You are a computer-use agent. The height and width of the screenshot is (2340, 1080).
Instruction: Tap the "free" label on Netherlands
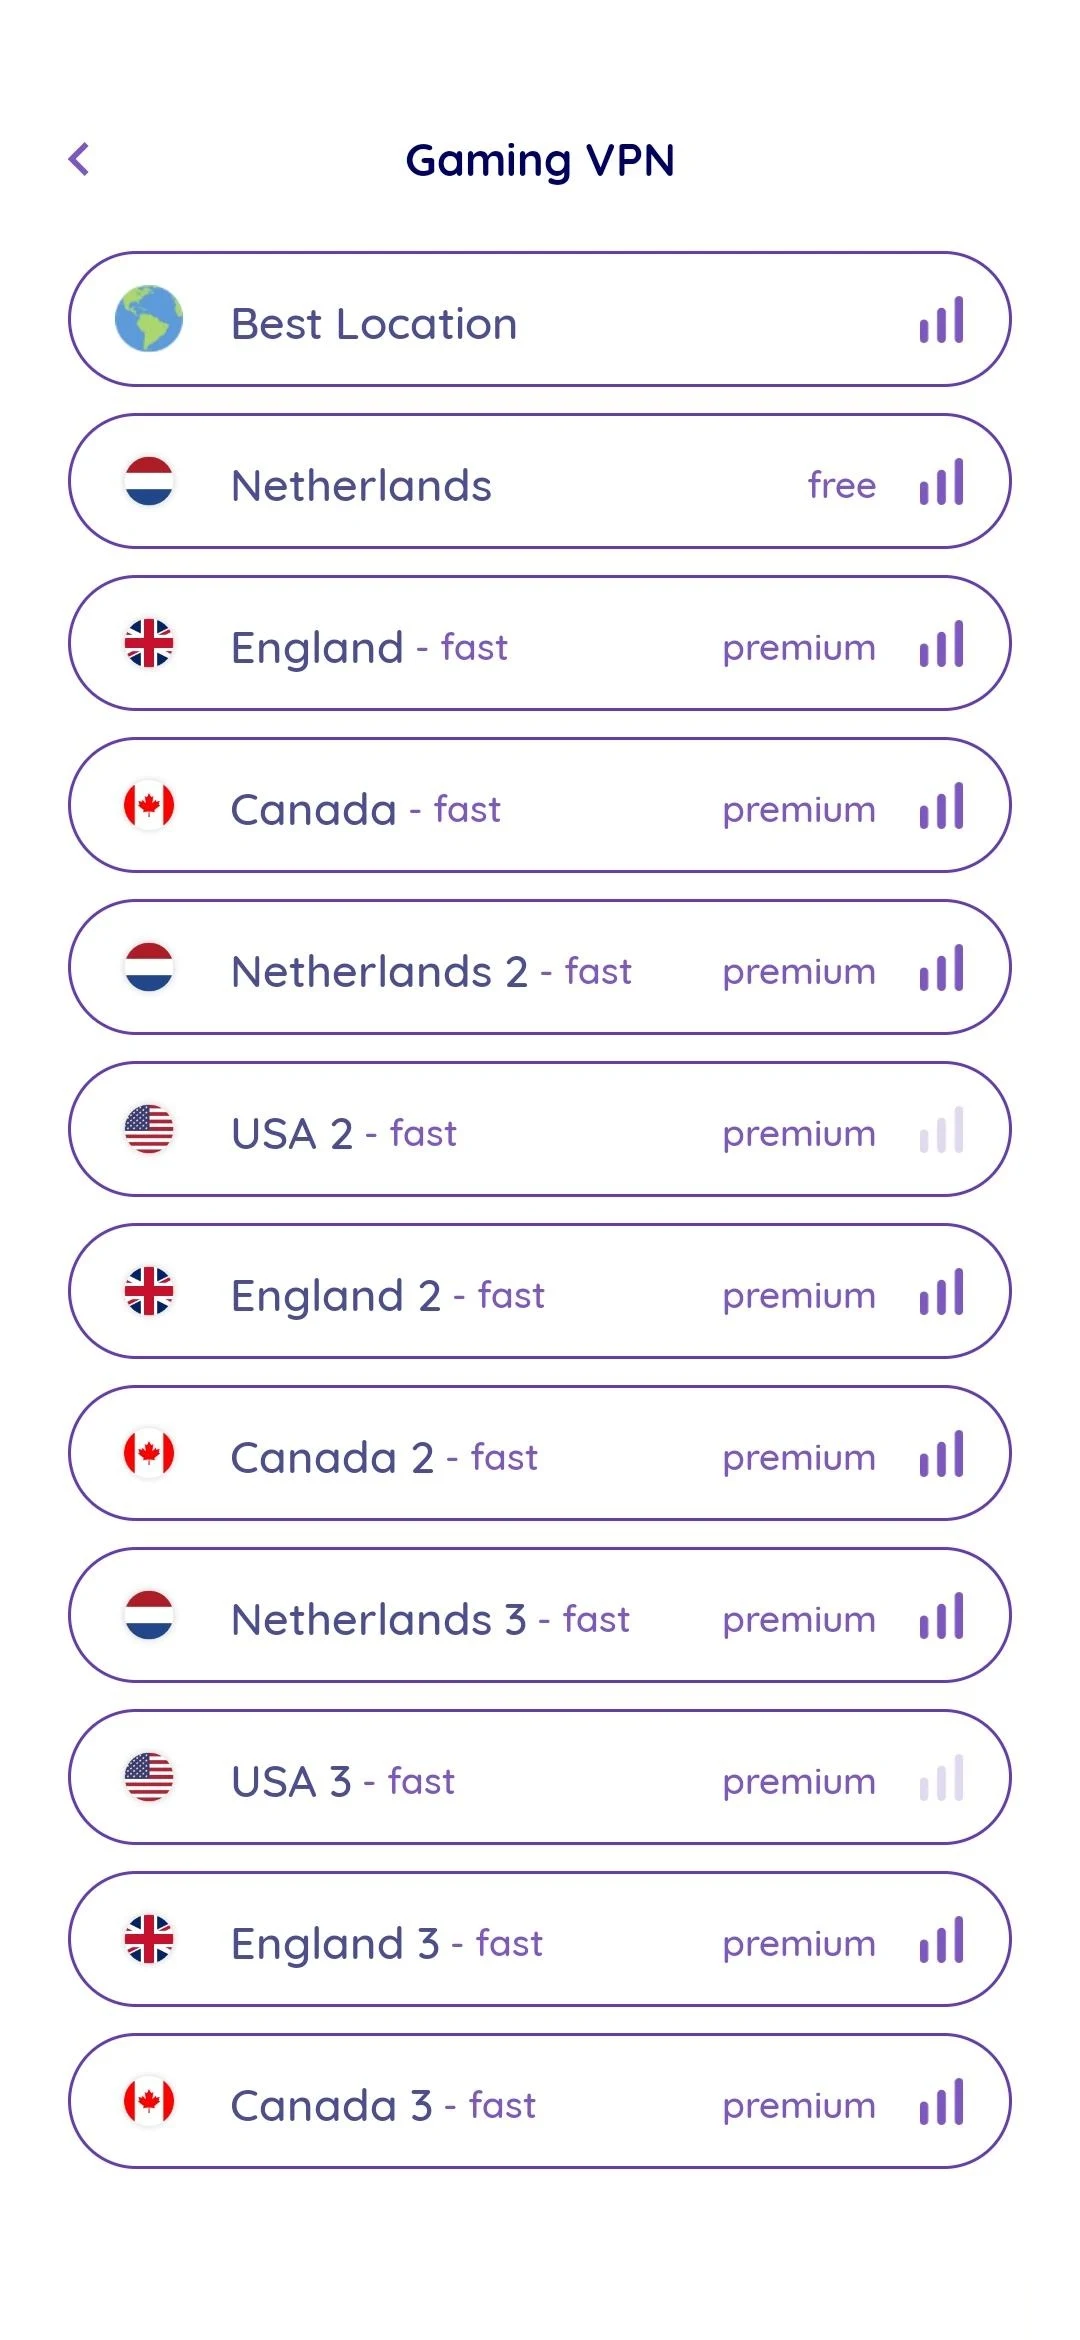click(841, 485)
